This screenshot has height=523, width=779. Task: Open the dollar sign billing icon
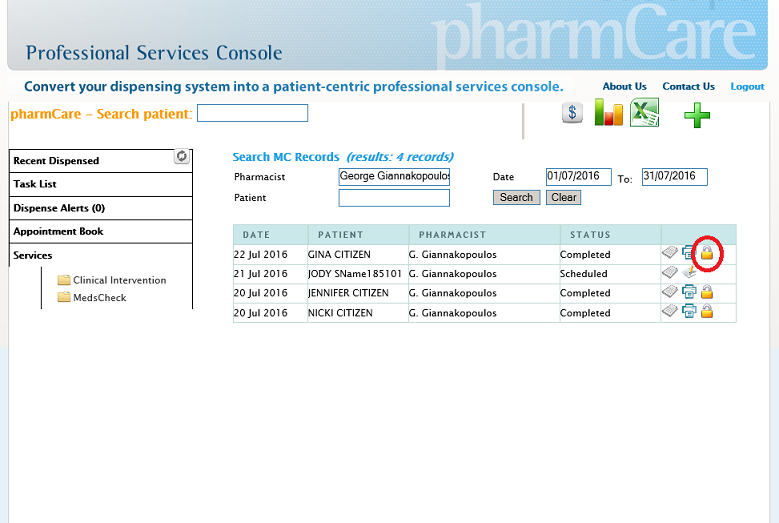(572, 113)
